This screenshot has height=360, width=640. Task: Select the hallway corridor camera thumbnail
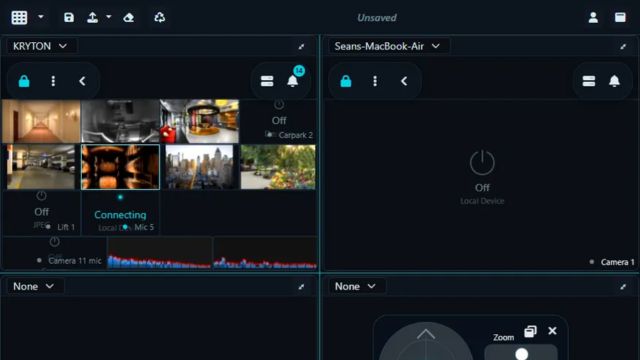coord(41,121)
